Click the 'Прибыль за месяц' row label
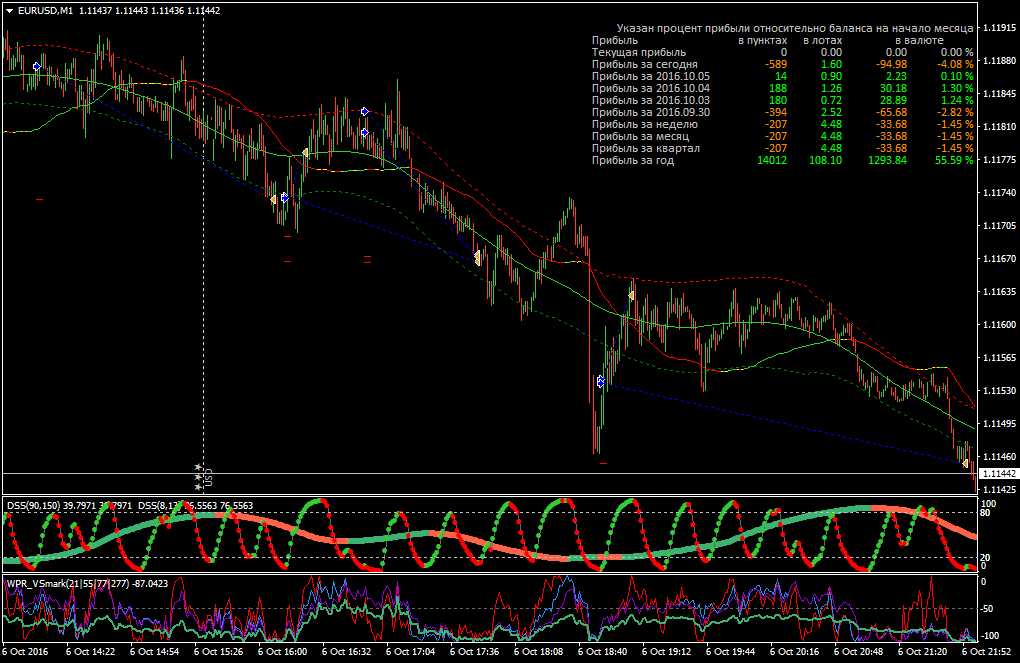The height and width of the screenshot is (663, 1020). [x=640, y=136]
